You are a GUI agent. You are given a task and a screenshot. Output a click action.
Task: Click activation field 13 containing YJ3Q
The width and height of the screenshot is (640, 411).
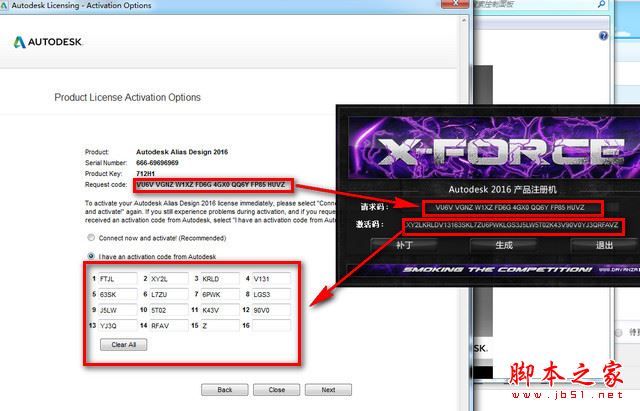pyautogui.click(x=118, y=326)
